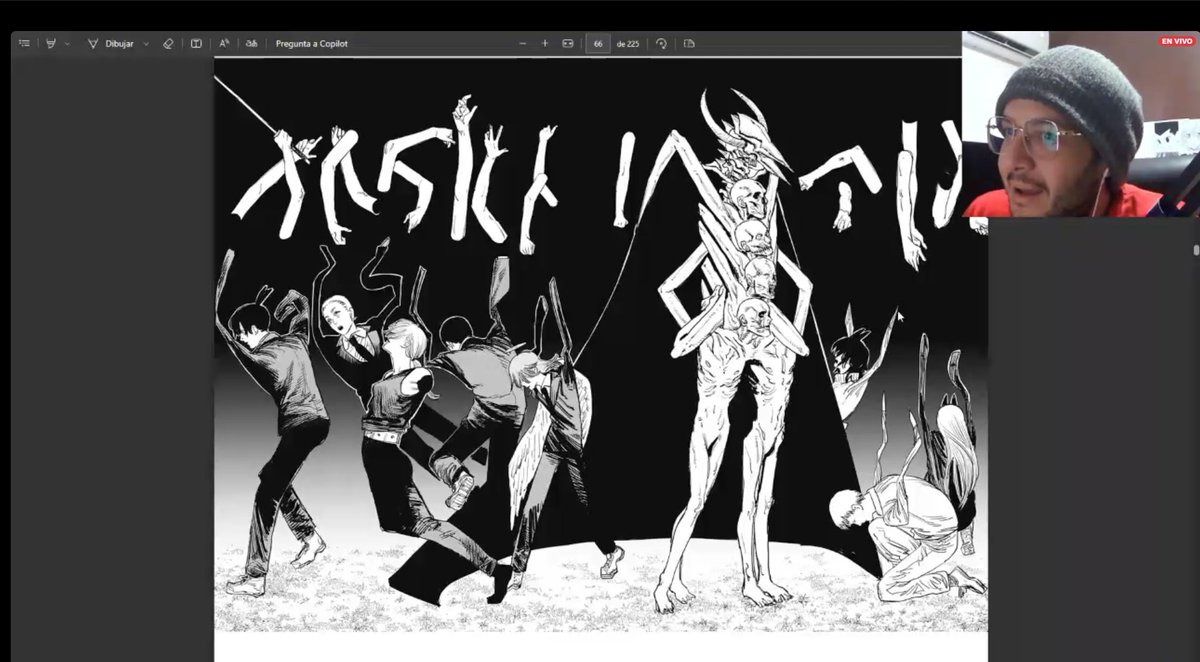Click the EN VIVO live badge
Image resolution: width=1200 pixels, height=662 pixels.
[1177, 41]
